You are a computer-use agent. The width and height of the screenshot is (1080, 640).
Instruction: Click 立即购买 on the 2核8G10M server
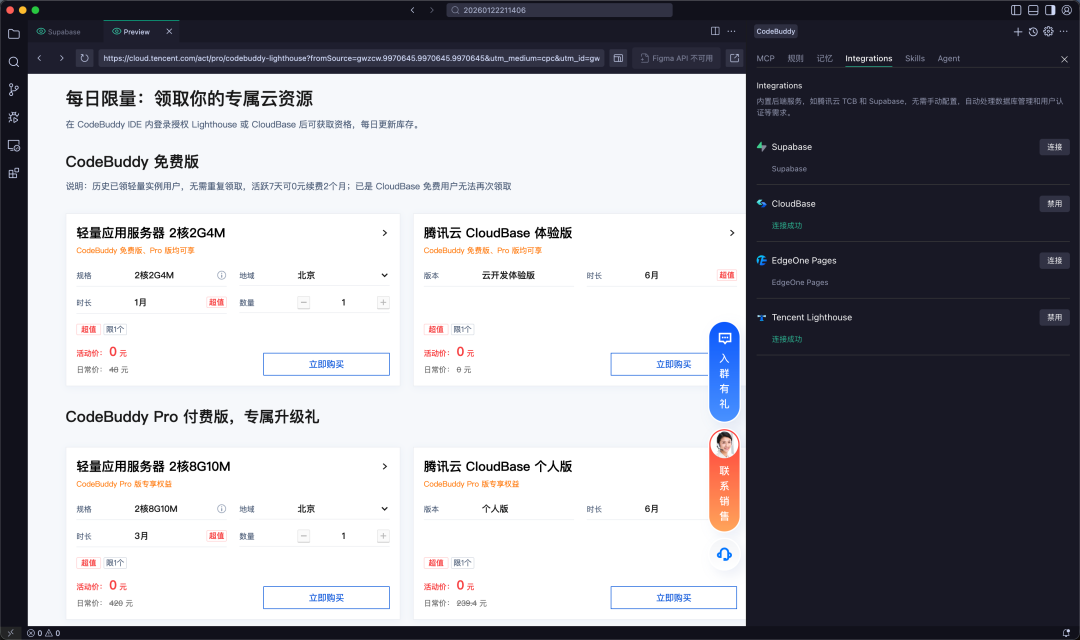click(x=326, y=597)
